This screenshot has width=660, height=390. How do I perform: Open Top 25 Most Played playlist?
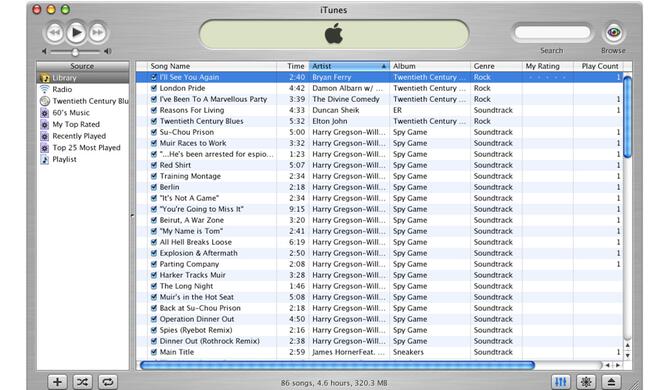82,148
